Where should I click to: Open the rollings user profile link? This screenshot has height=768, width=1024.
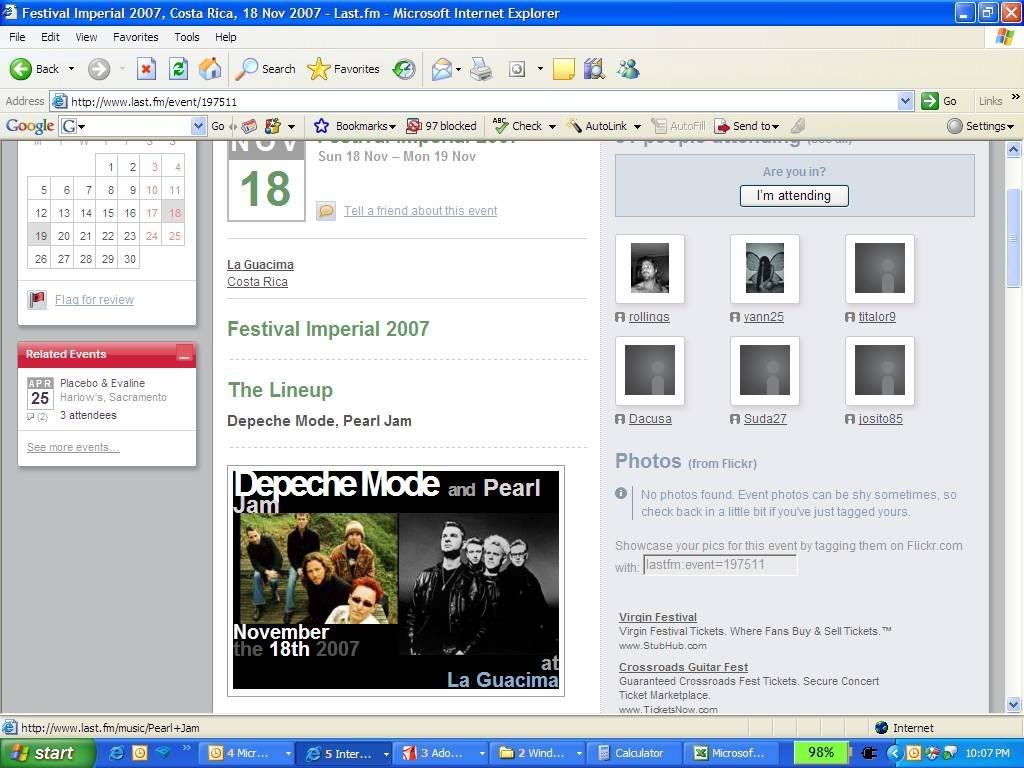coord(648,317)
